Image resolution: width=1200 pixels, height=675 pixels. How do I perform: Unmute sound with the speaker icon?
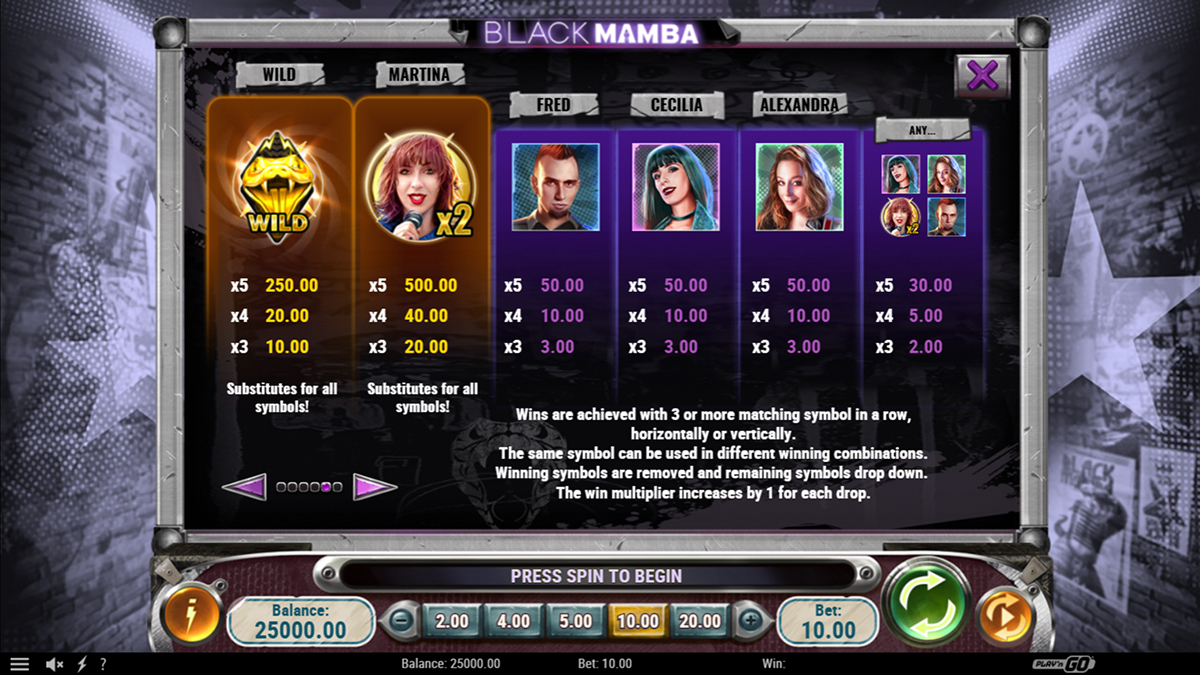pos(55,664)
